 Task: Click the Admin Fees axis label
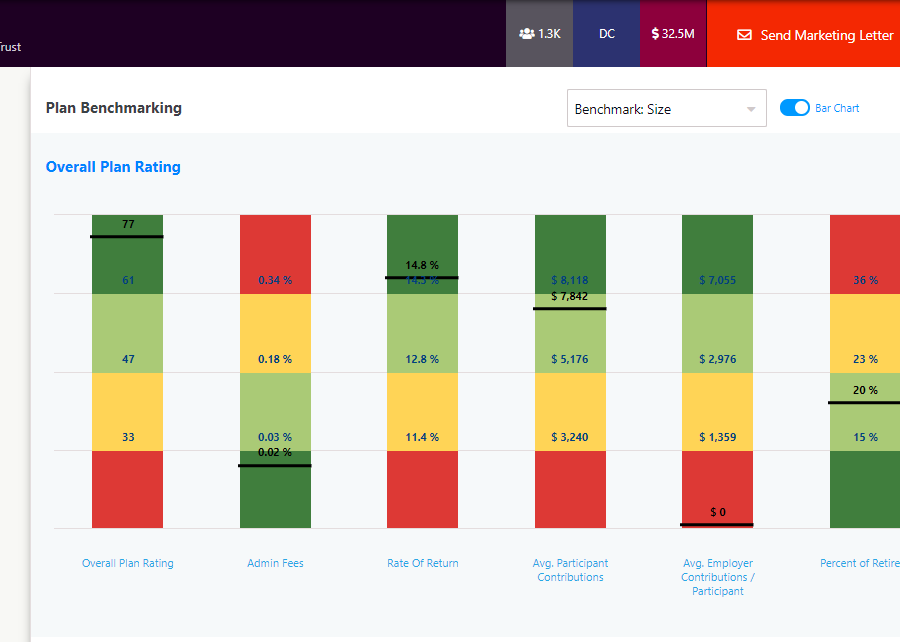point(275,563)
